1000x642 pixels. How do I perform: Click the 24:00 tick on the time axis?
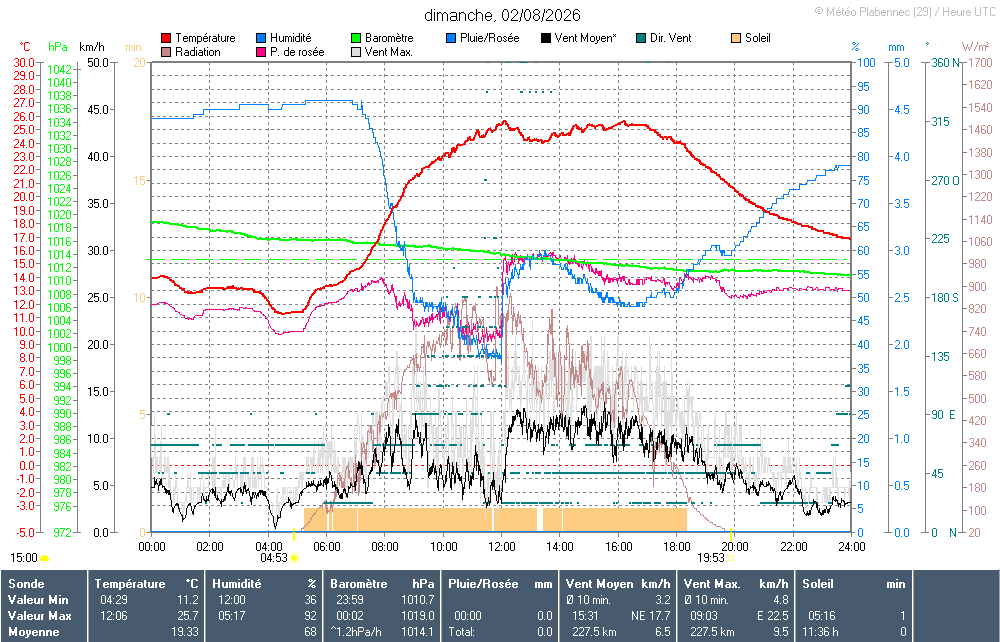pyautogui.click(x=851, y=547)
